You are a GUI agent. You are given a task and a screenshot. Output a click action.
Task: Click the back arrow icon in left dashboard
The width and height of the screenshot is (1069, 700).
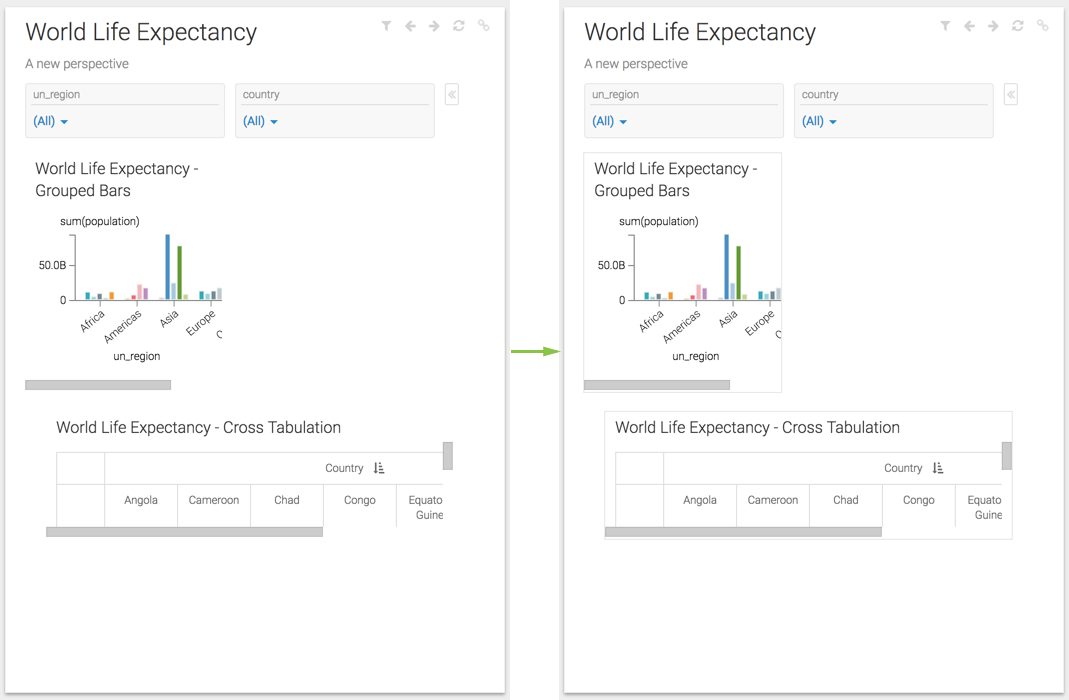(x=410, y=26)
